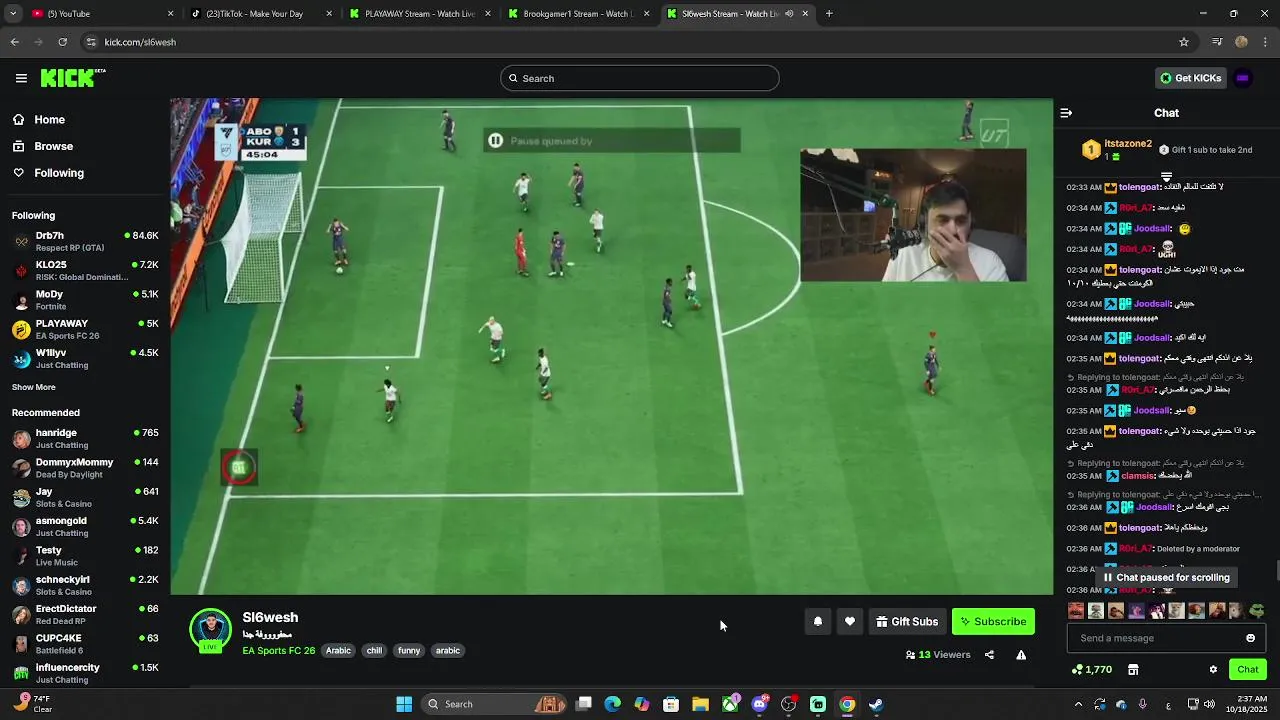Click the share stream icon
Viewport: 1280px width, 720px height.
click(989, 655)
